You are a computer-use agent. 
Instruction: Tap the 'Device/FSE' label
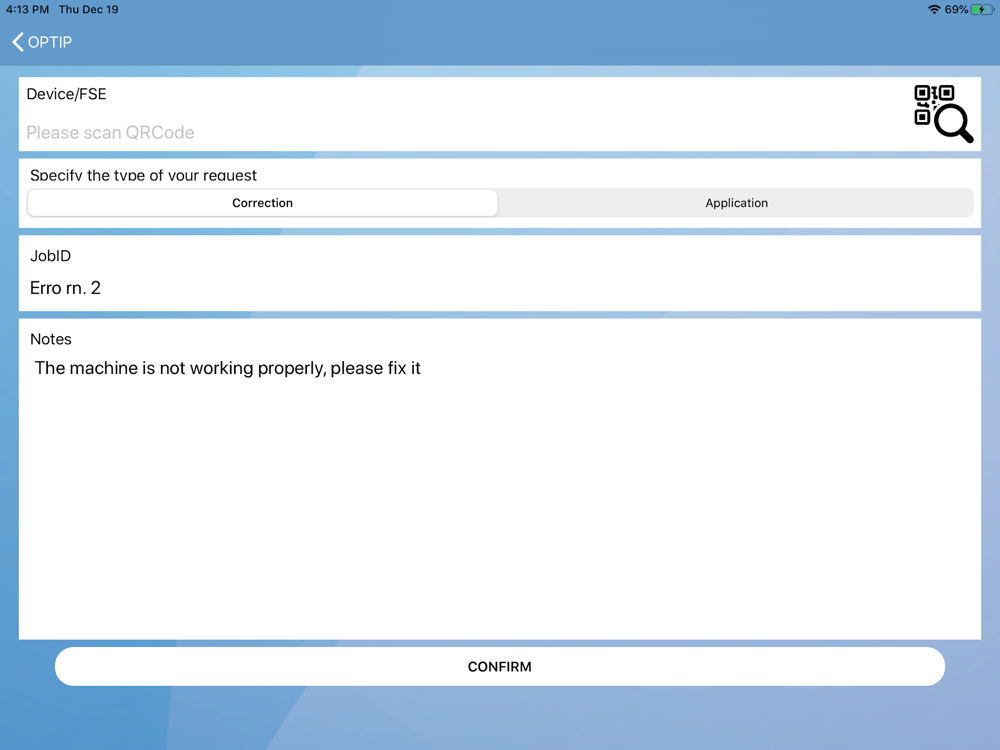pyautogui.click(x=66, y=94)
